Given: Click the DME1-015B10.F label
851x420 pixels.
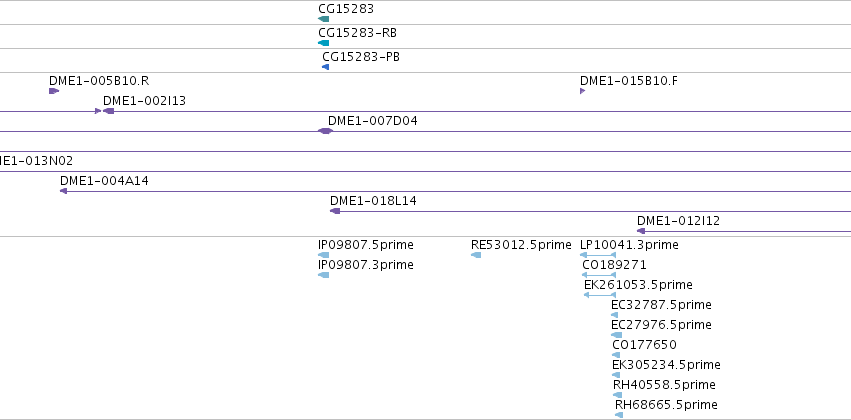Looking at the screenshot, I should [x=628, y=81].
